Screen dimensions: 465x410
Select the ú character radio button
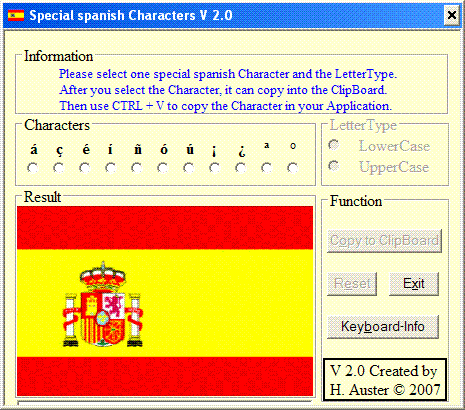[189, 168]
